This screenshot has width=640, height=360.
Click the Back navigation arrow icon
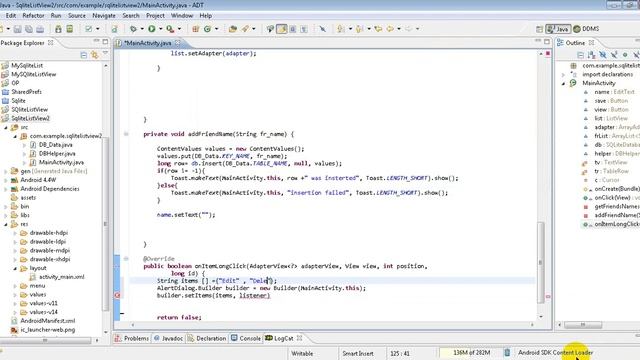point(390,29)
